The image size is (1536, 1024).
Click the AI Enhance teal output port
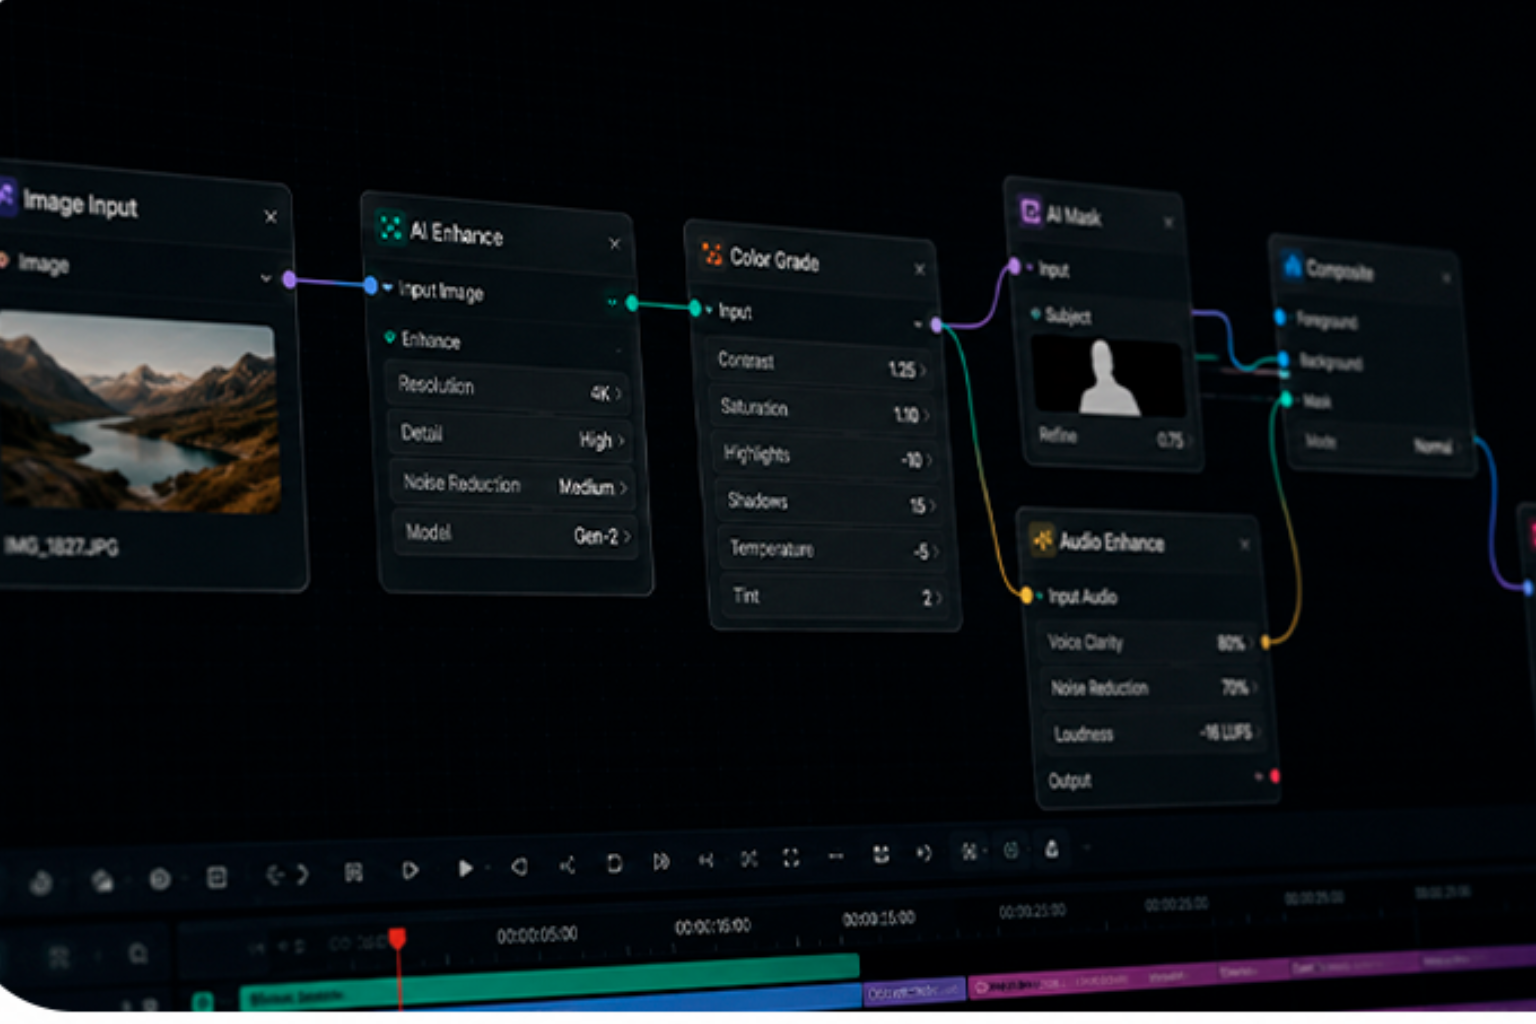click(632, 302)
